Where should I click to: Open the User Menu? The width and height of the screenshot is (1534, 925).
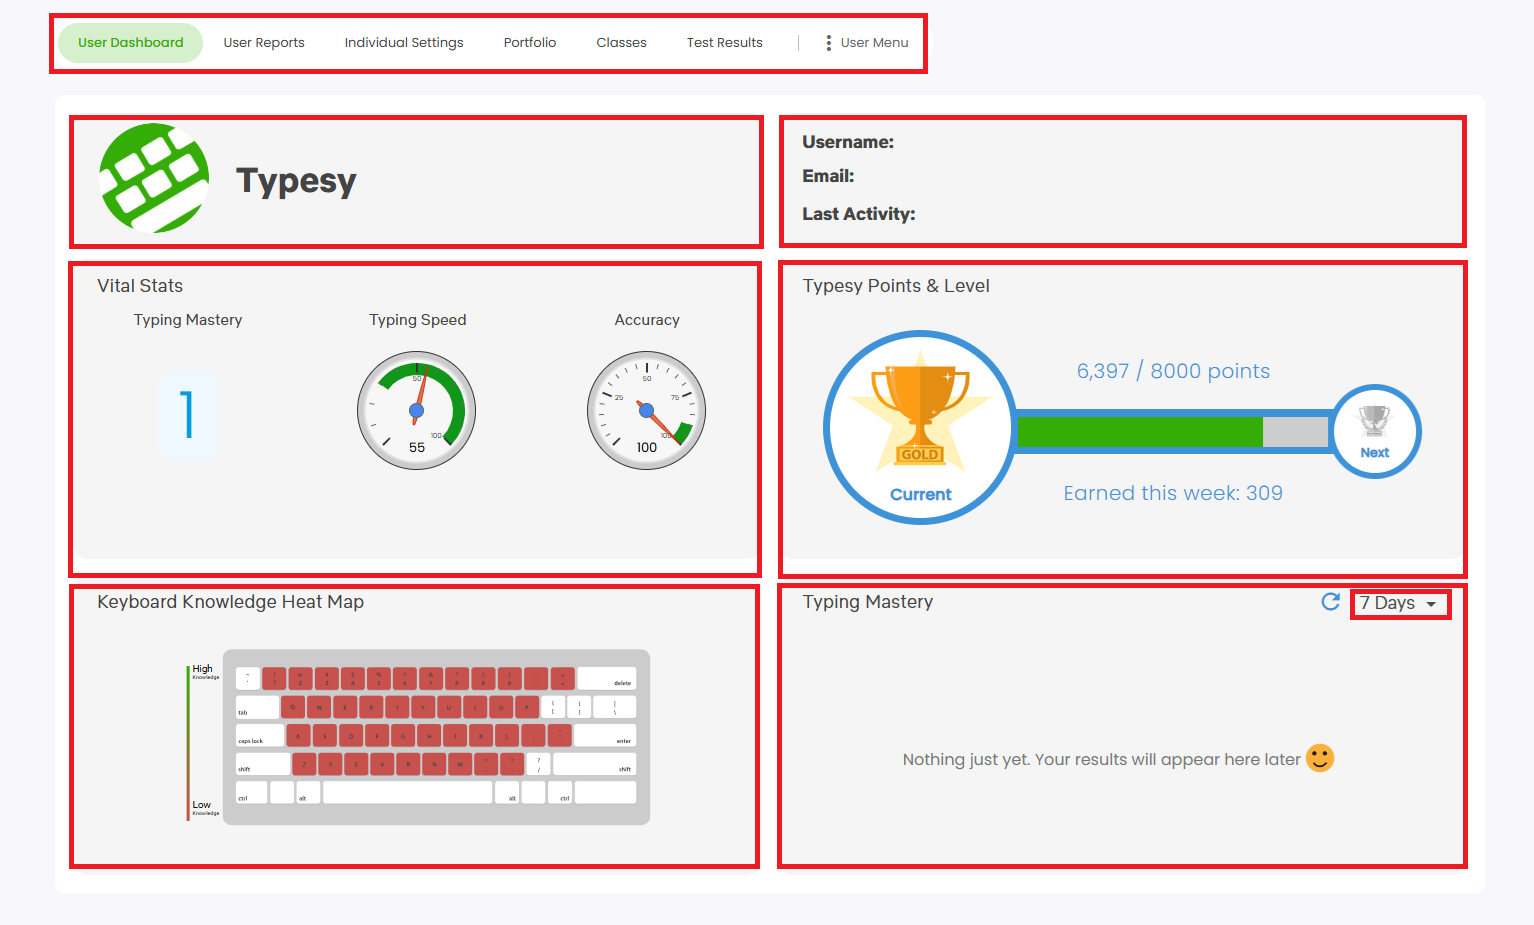pyautogui.click(x=866, y=43)
